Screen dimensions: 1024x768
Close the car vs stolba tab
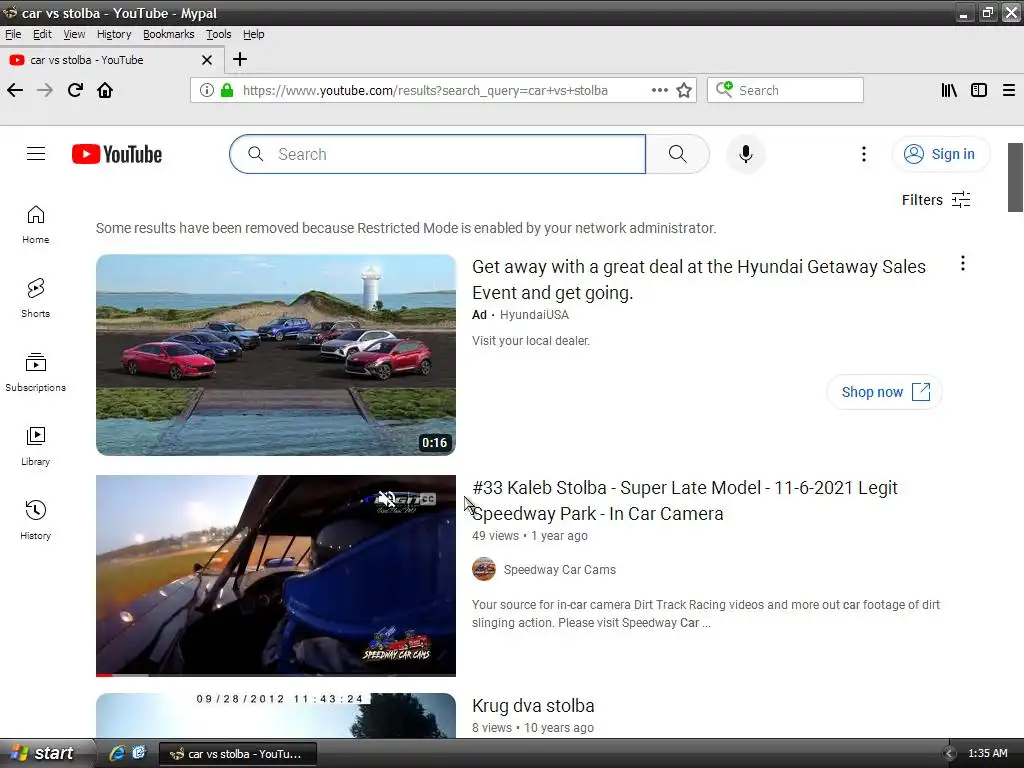(207, 60)
